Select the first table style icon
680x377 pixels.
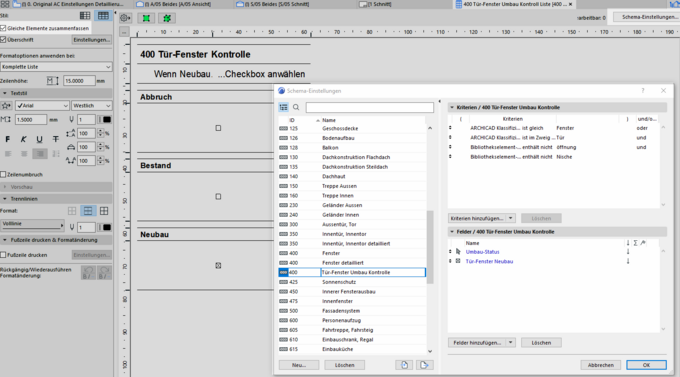tap(85, 16)
